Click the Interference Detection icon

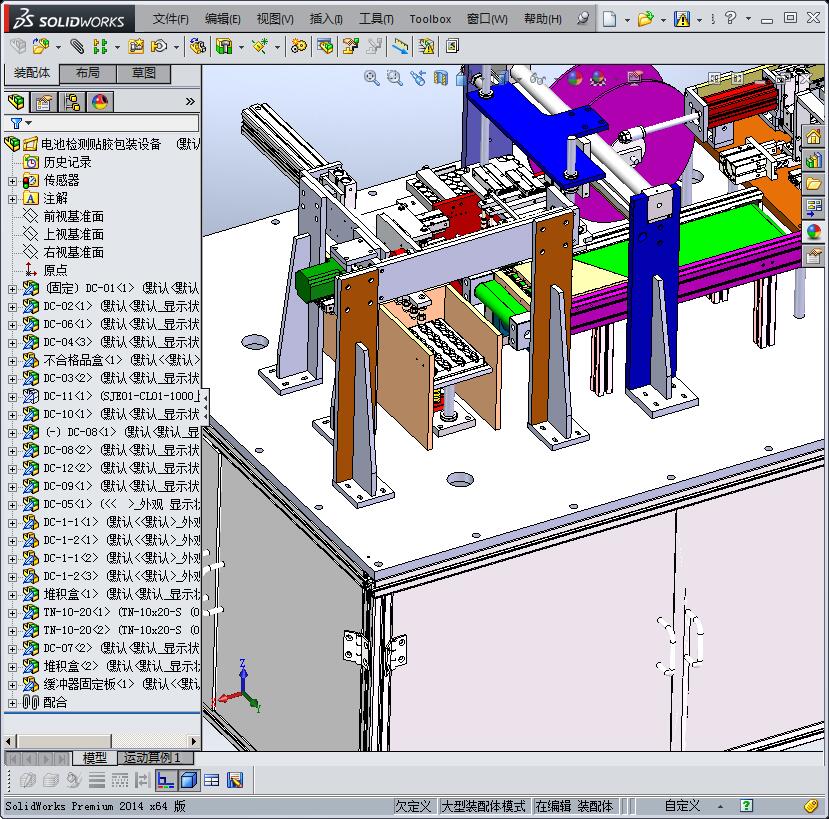[x=400, y=47]
